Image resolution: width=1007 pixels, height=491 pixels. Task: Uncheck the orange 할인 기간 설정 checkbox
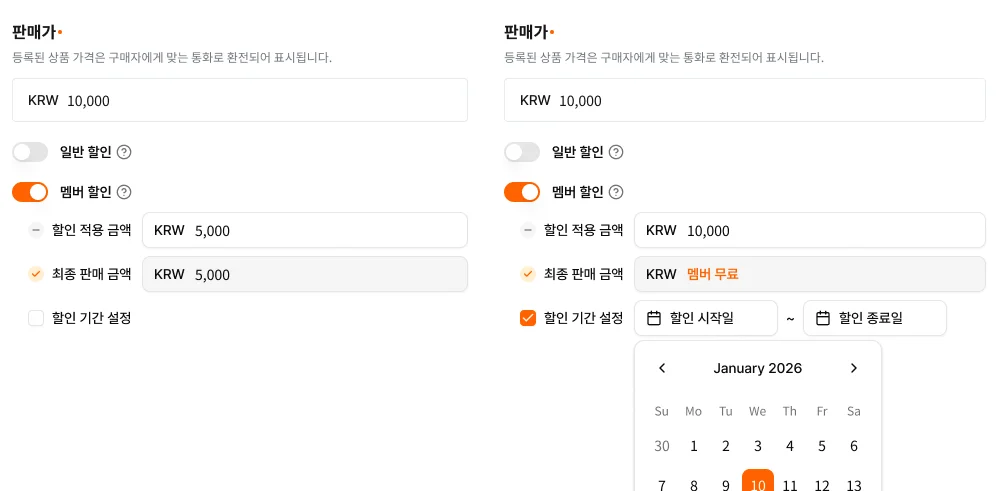pos(528,318)
